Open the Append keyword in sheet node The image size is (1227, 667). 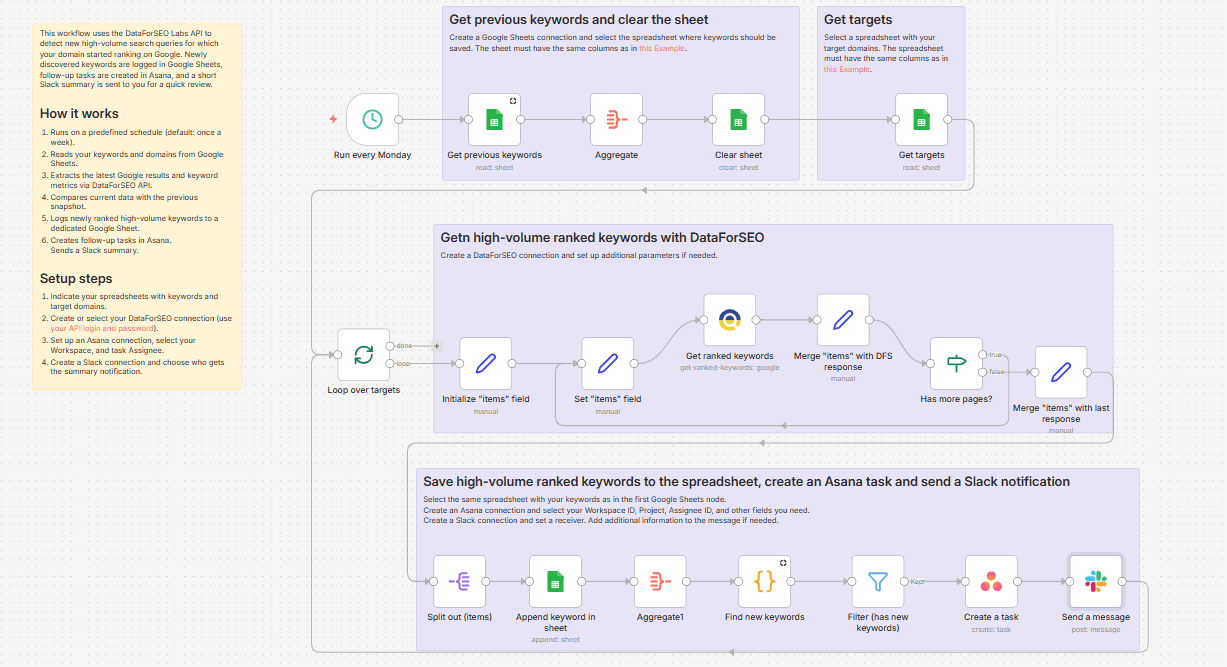(x=556, y=581)
